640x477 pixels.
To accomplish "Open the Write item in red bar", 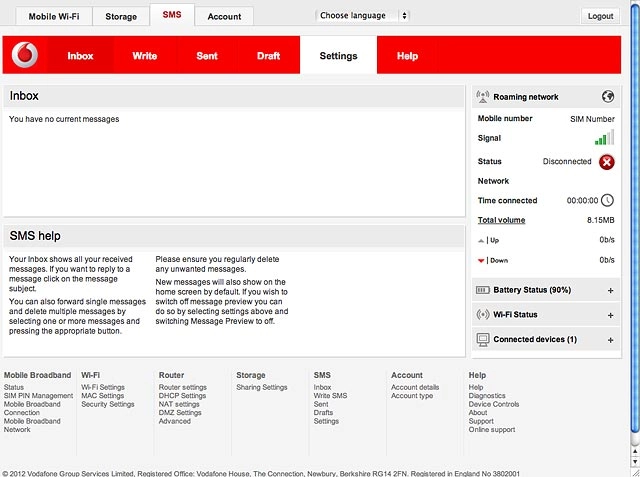I will click(x=144, y=56).
